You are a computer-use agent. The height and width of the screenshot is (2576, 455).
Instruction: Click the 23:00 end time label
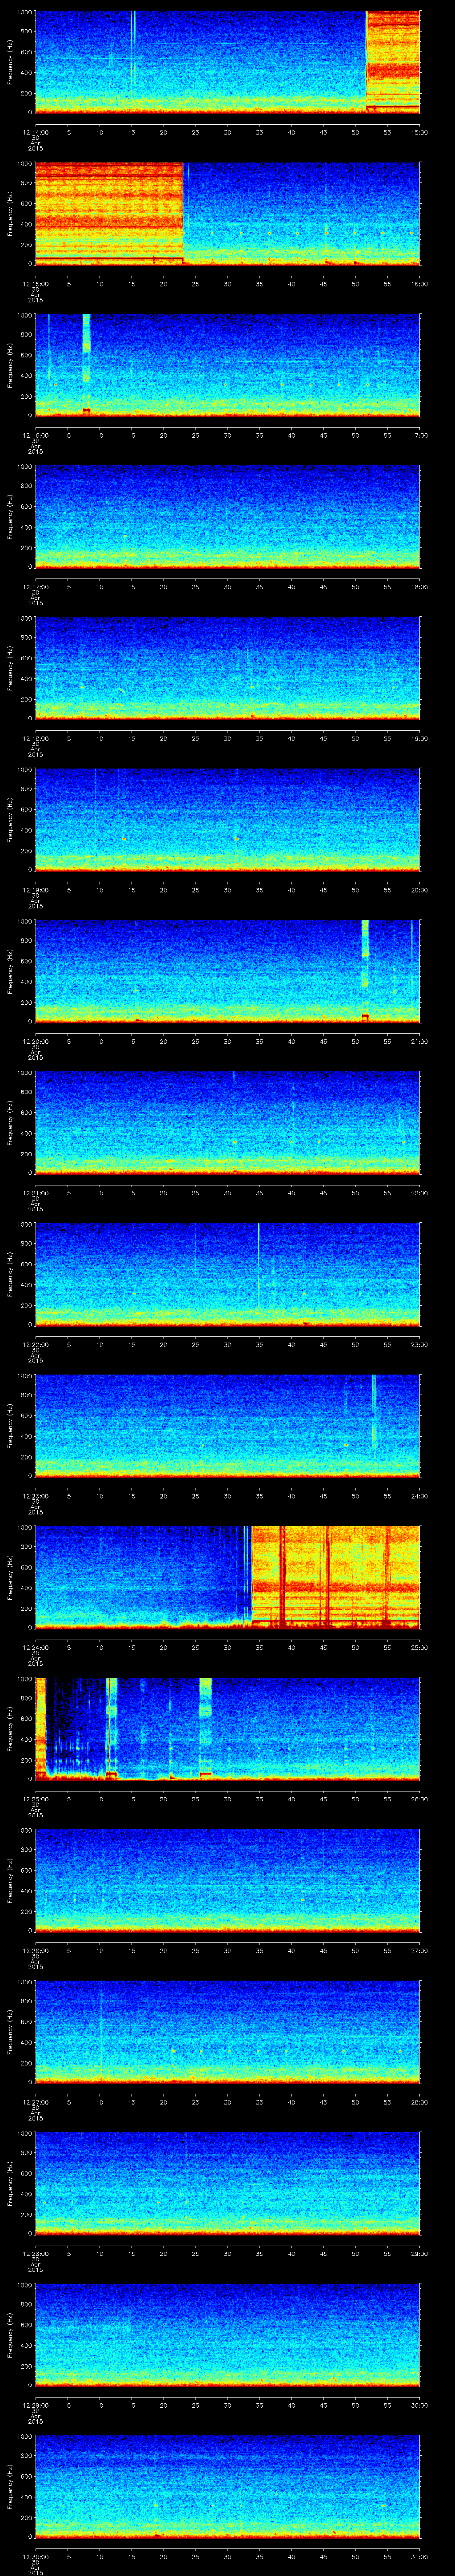[x=419, y=1344]
